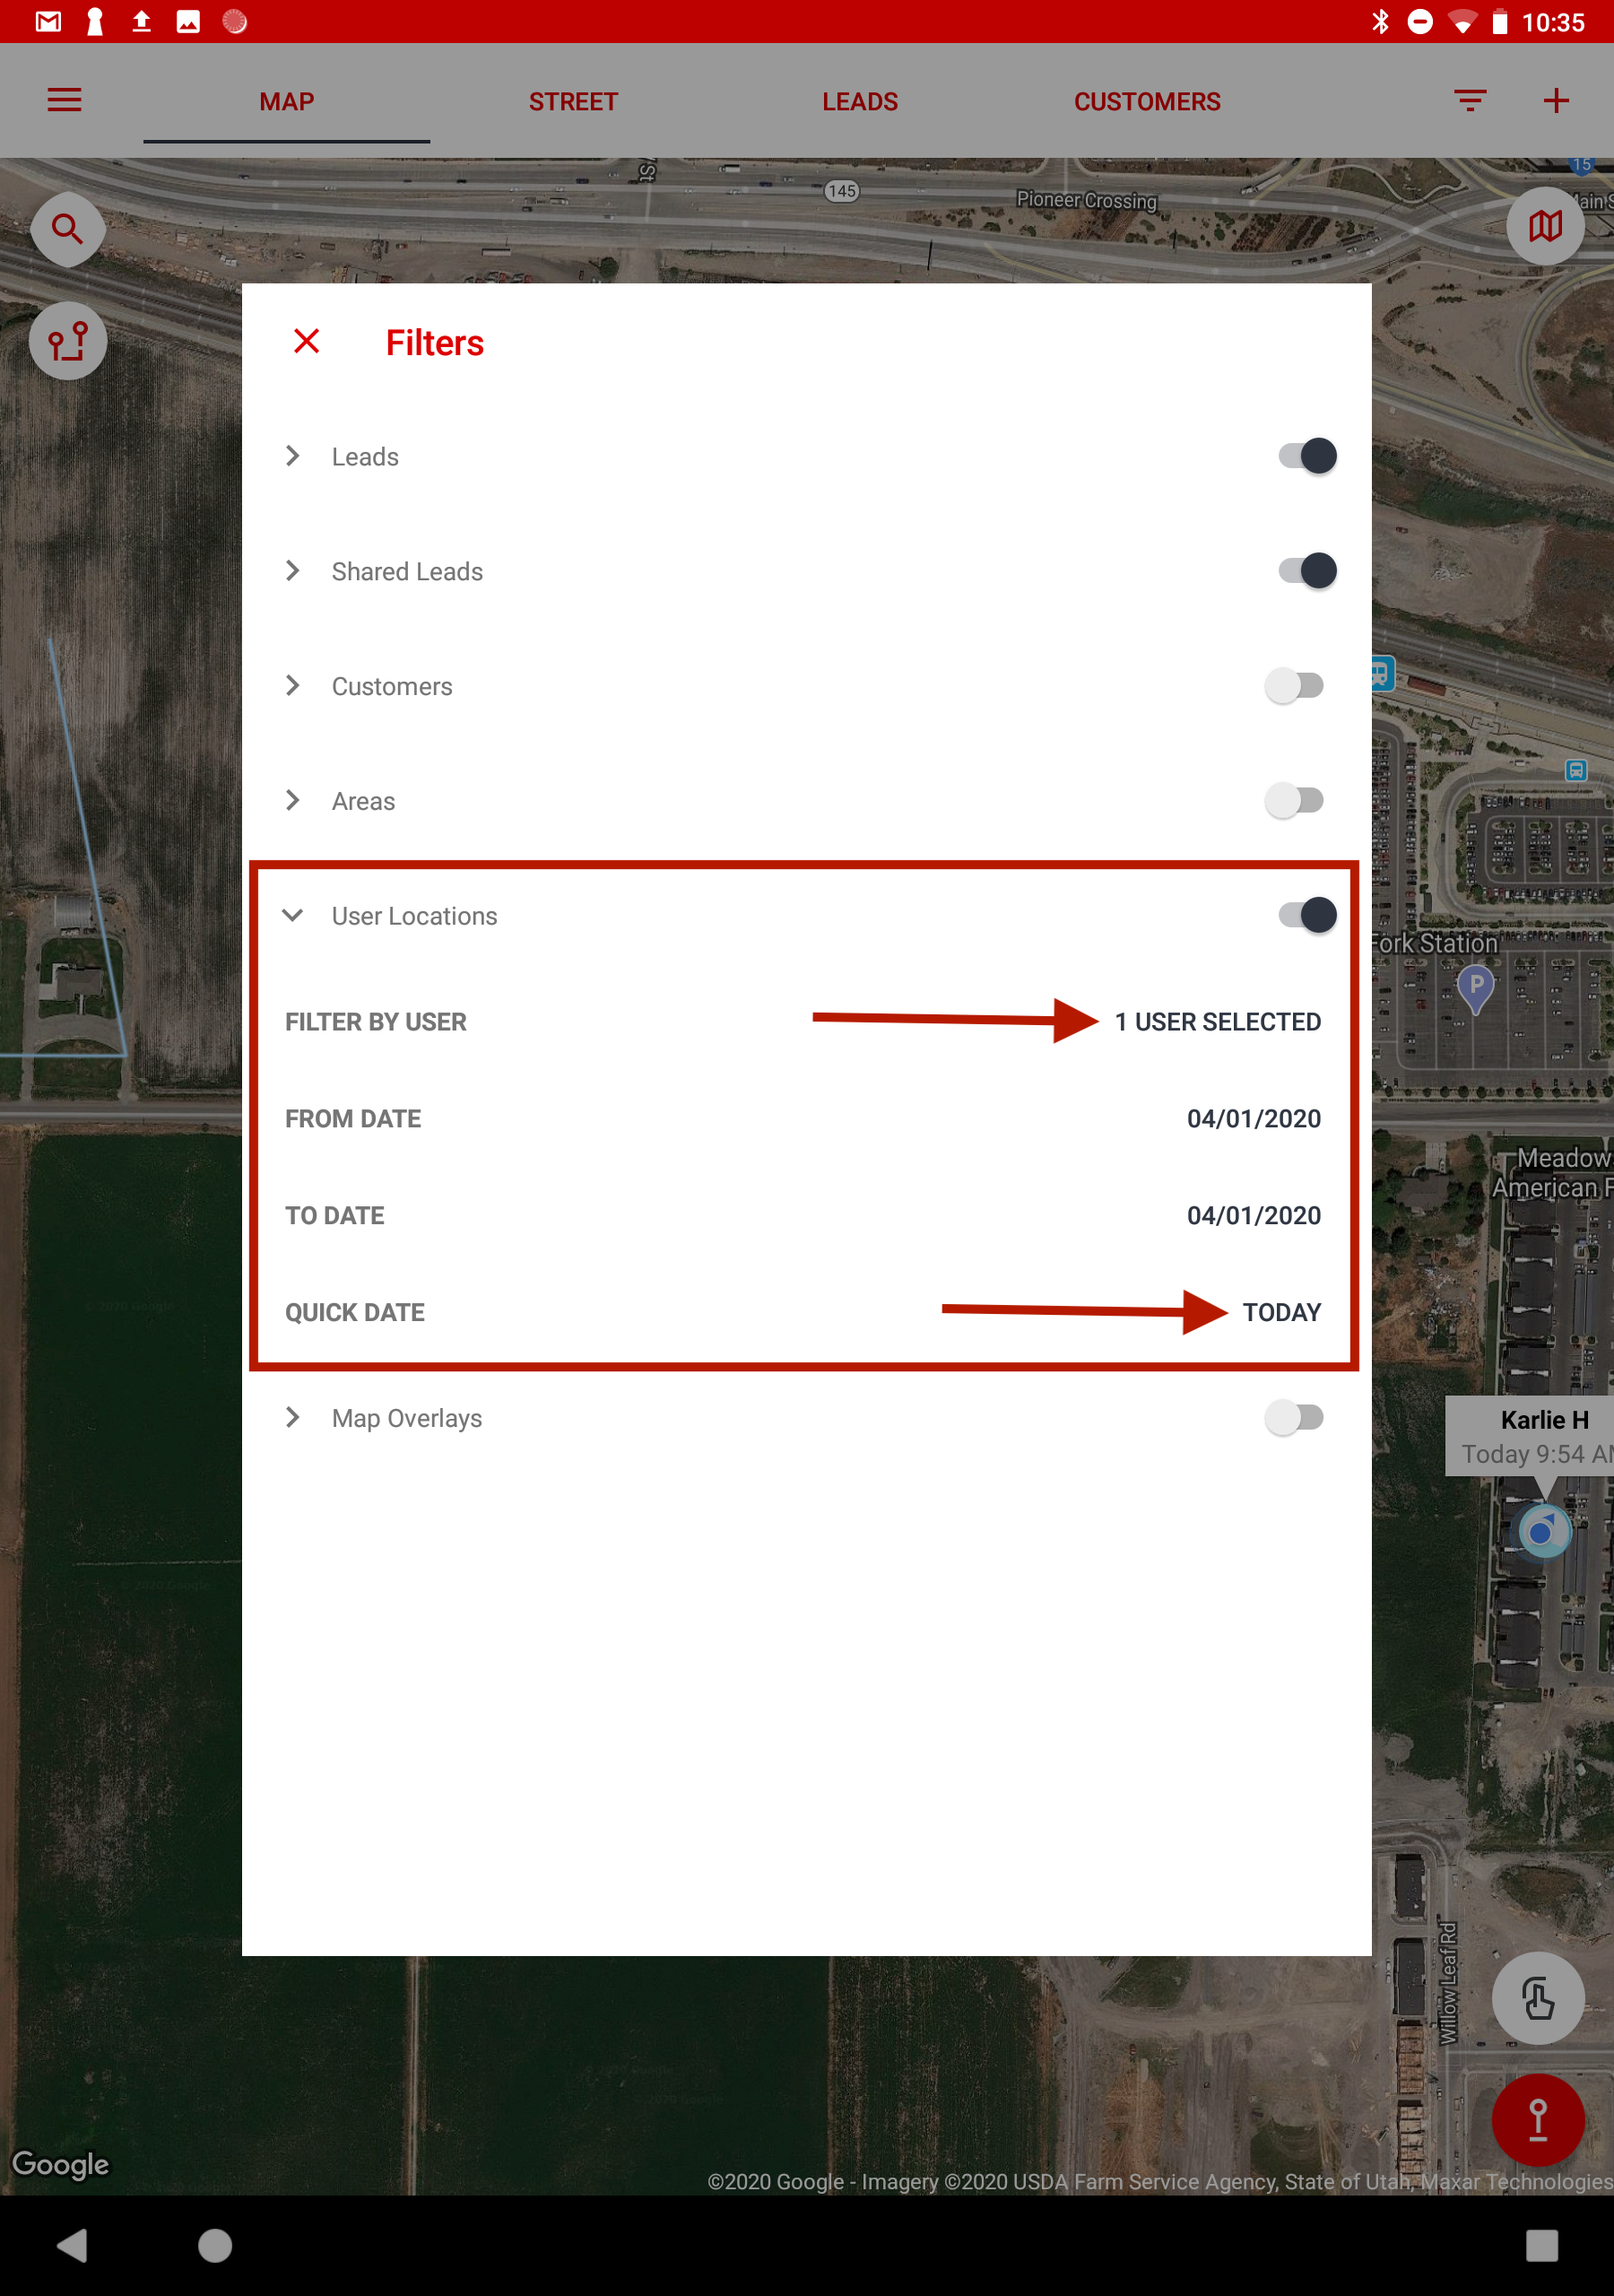Screen dimensions: 1614x2296
Task: Change the FROM DATE 04/01/2020 value
Action: point(1253,1119)
